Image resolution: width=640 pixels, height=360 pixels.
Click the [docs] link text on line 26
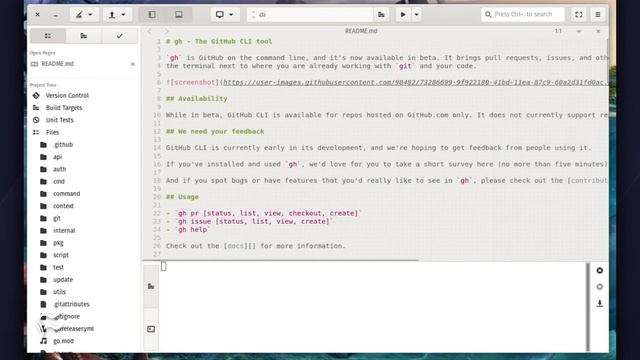[x=236, y=246]
